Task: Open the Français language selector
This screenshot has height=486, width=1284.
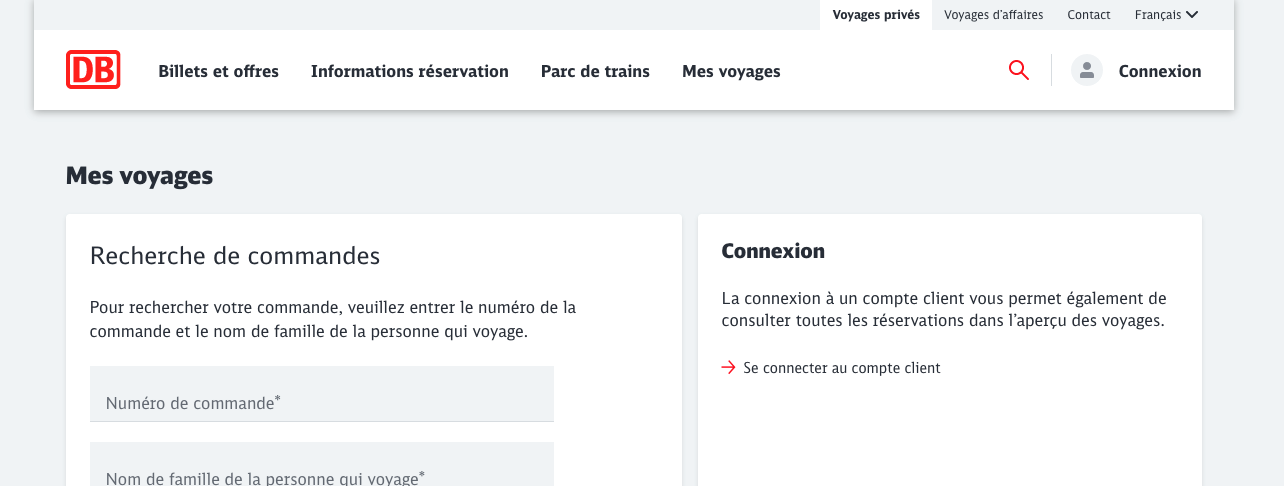Action: click(1158, 15)
